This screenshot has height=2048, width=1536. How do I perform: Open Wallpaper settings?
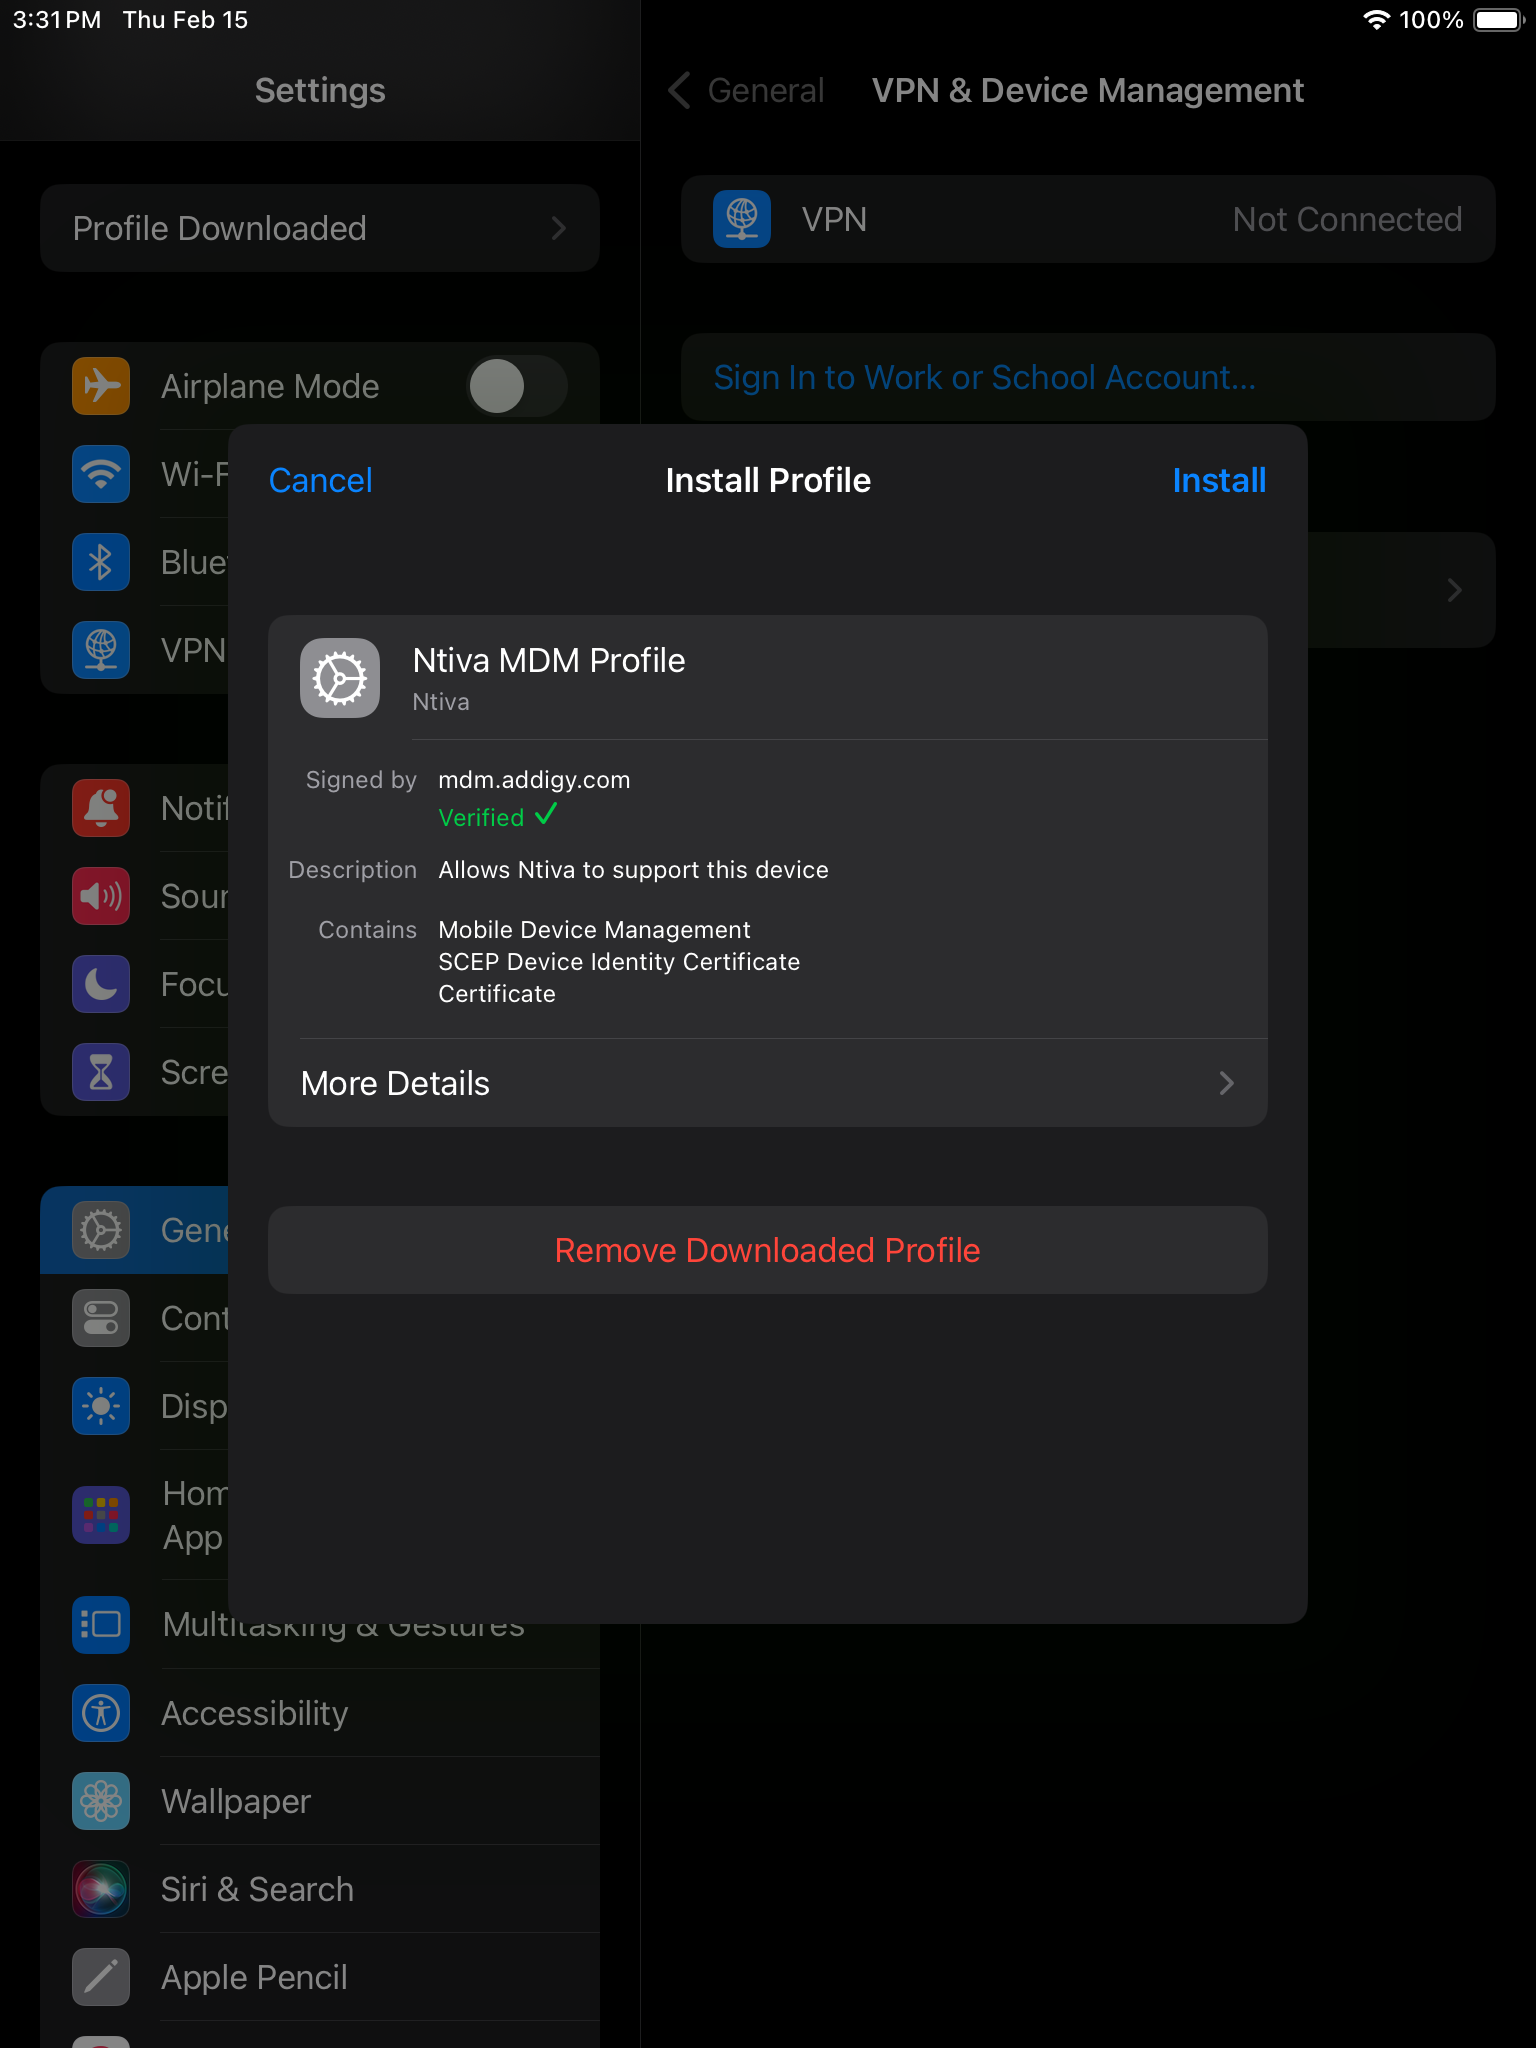tap(320, 1801)
